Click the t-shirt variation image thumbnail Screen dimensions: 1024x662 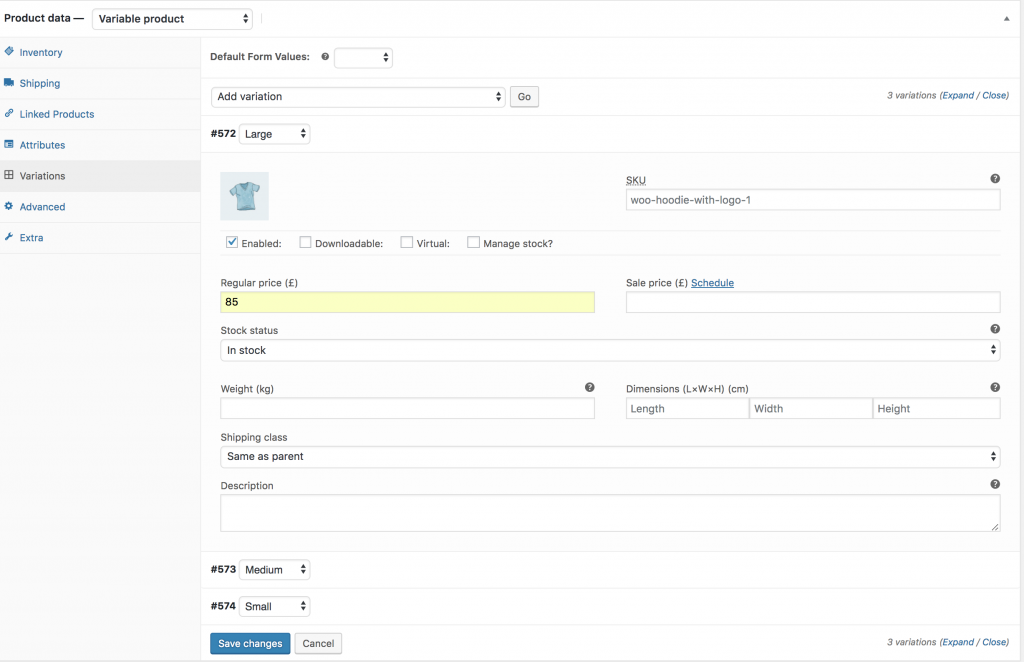click(x=244, y=196)
